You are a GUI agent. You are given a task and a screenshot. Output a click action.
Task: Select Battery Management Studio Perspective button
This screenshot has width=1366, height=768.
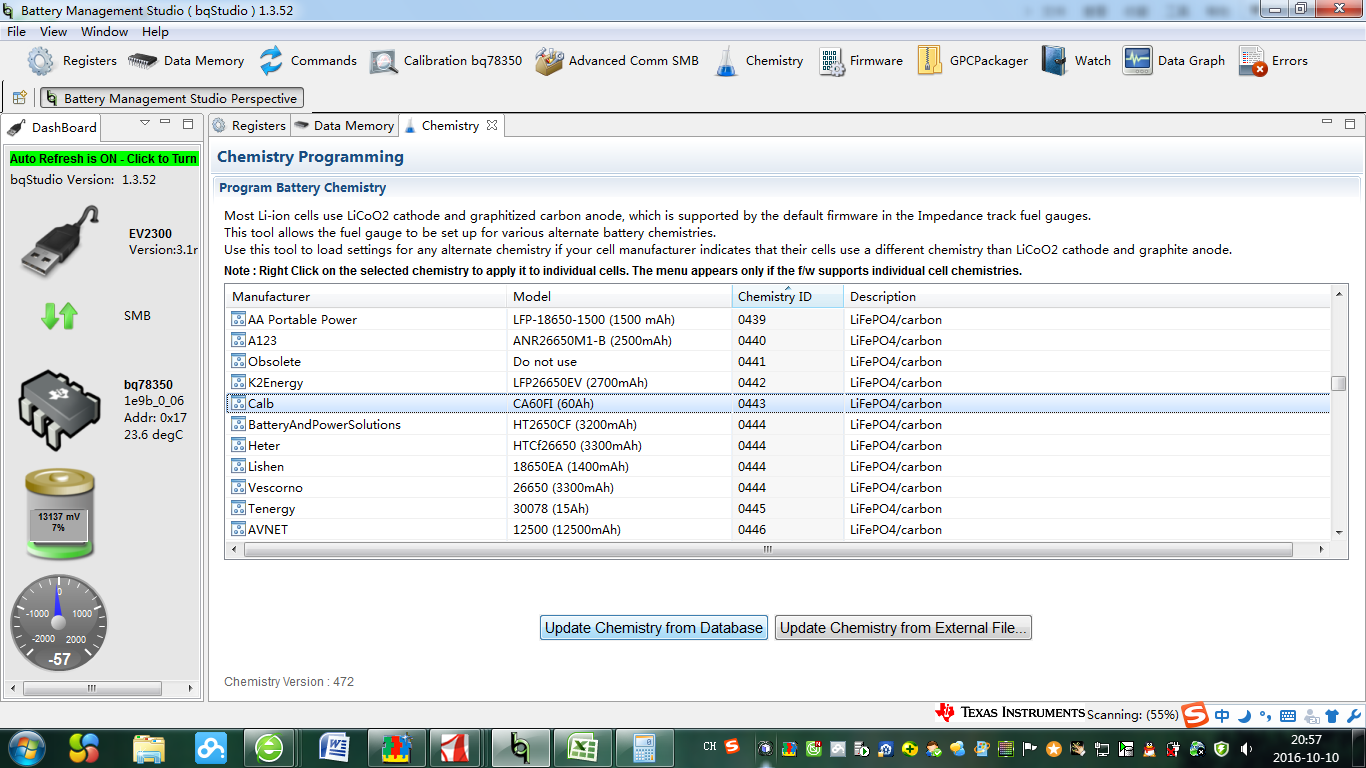pos(171,98)
